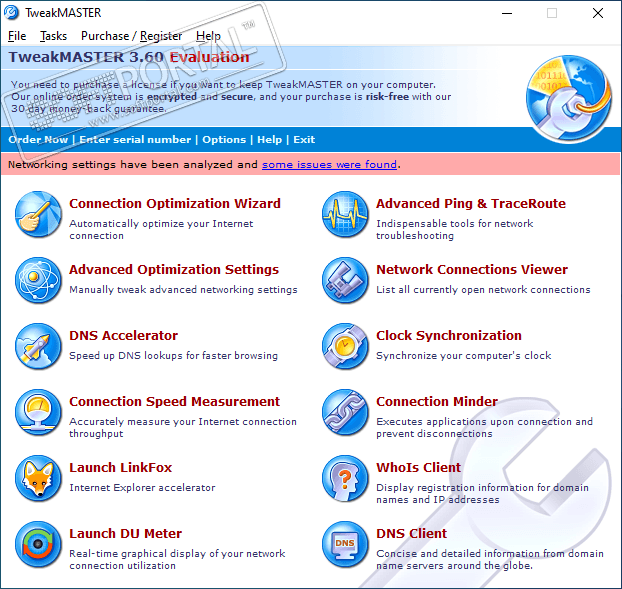Click 'TweakMASTER 3.60 Evaluation' heading

(129, 57)
